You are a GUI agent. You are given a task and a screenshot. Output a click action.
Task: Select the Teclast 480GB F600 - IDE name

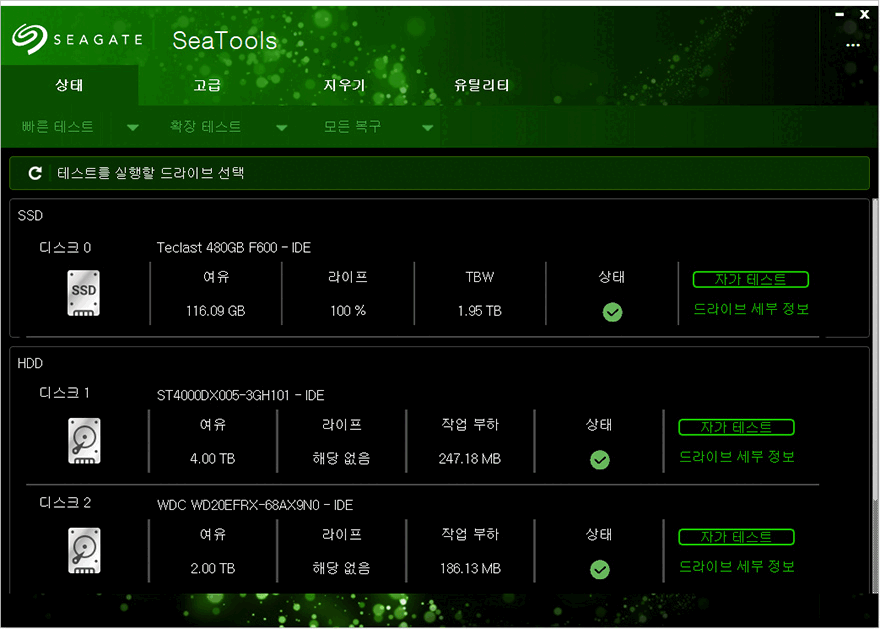tap(233, 247)
